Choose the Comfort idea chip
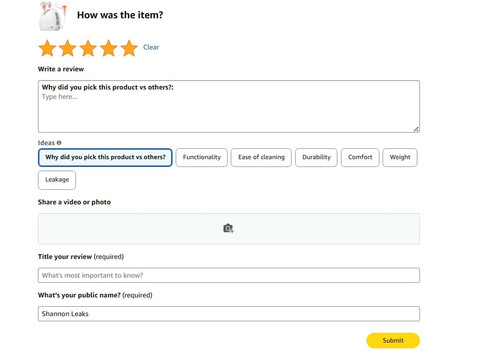This screenshot has width=500, height=363. [x=360, y=157]
